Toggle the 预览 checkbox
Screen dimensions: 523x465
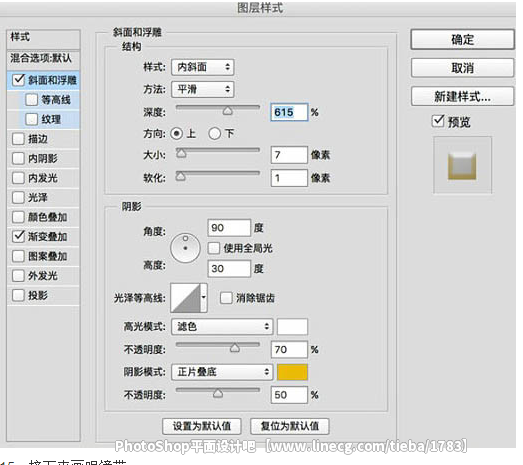(438, 121)
